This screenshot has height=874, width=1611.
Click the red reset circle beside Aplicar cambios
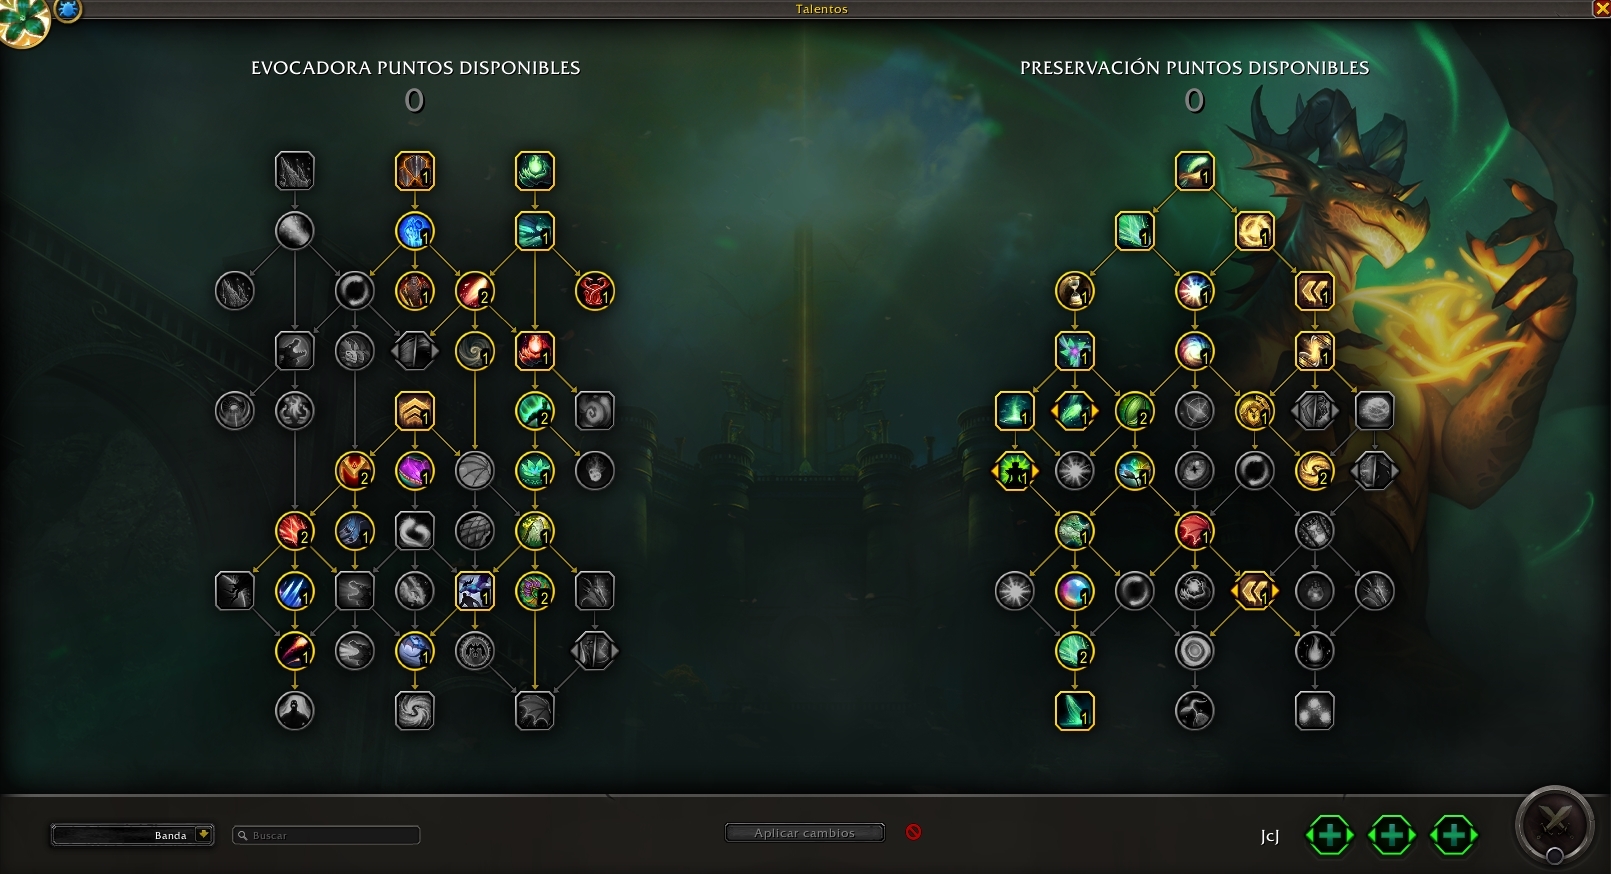[x=913, y=832]
